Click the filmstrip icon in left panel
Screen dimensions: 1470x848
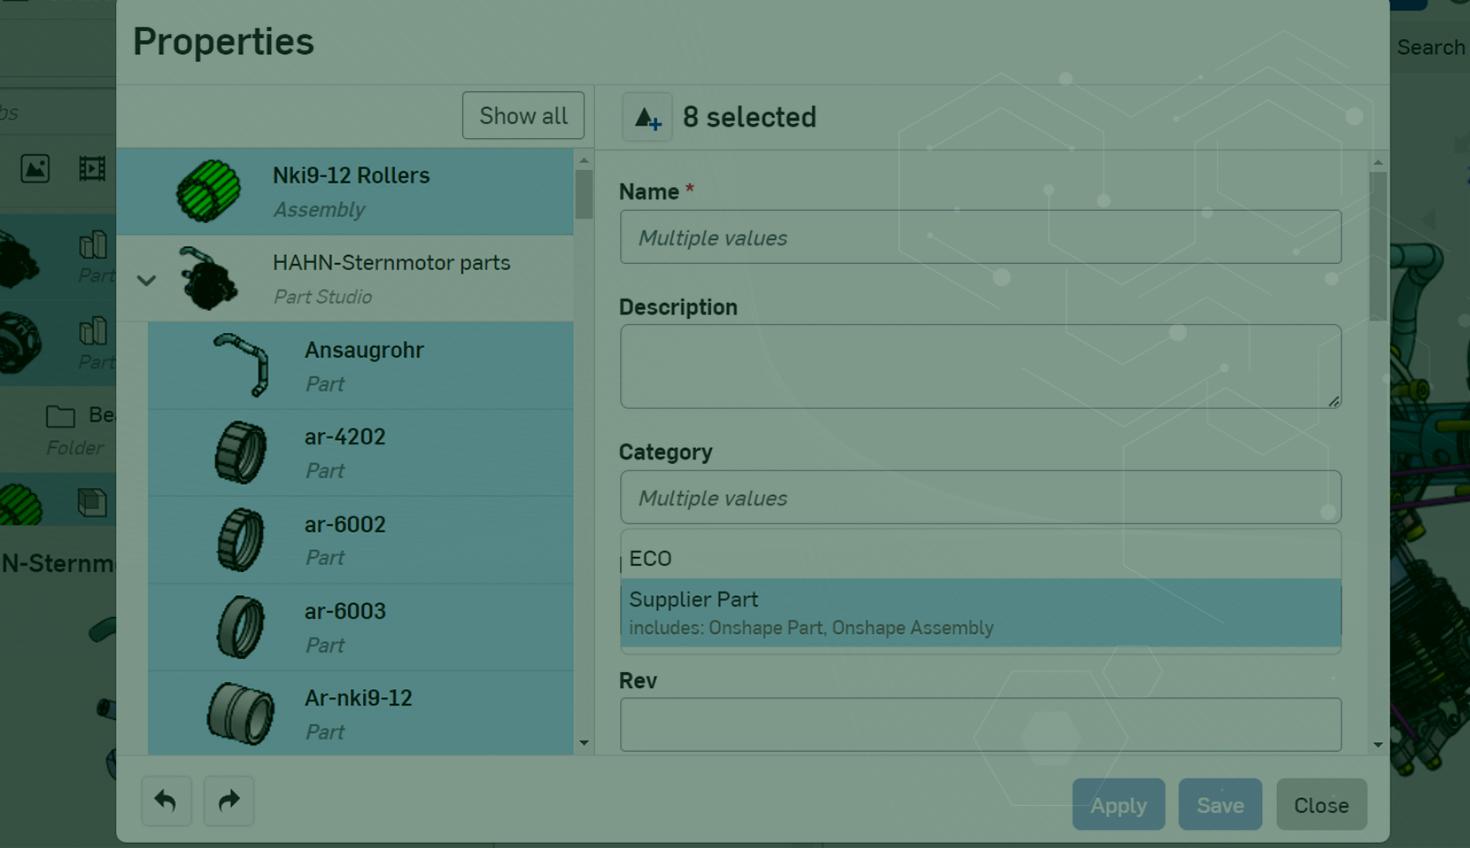(x=92, y=168)
